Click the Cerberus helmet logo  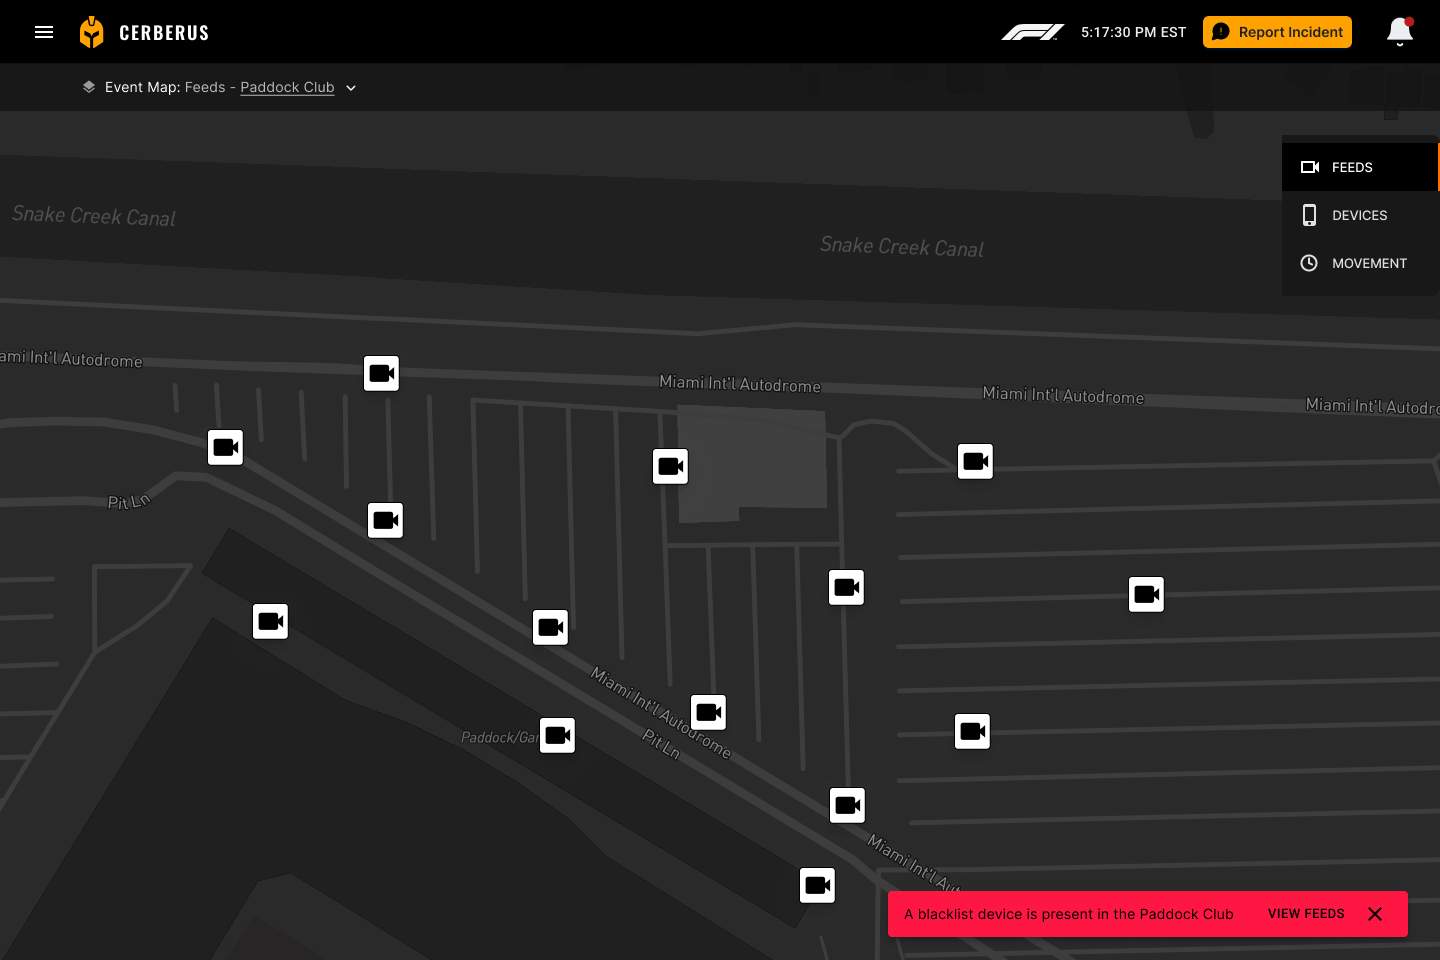tap(91, 32)
